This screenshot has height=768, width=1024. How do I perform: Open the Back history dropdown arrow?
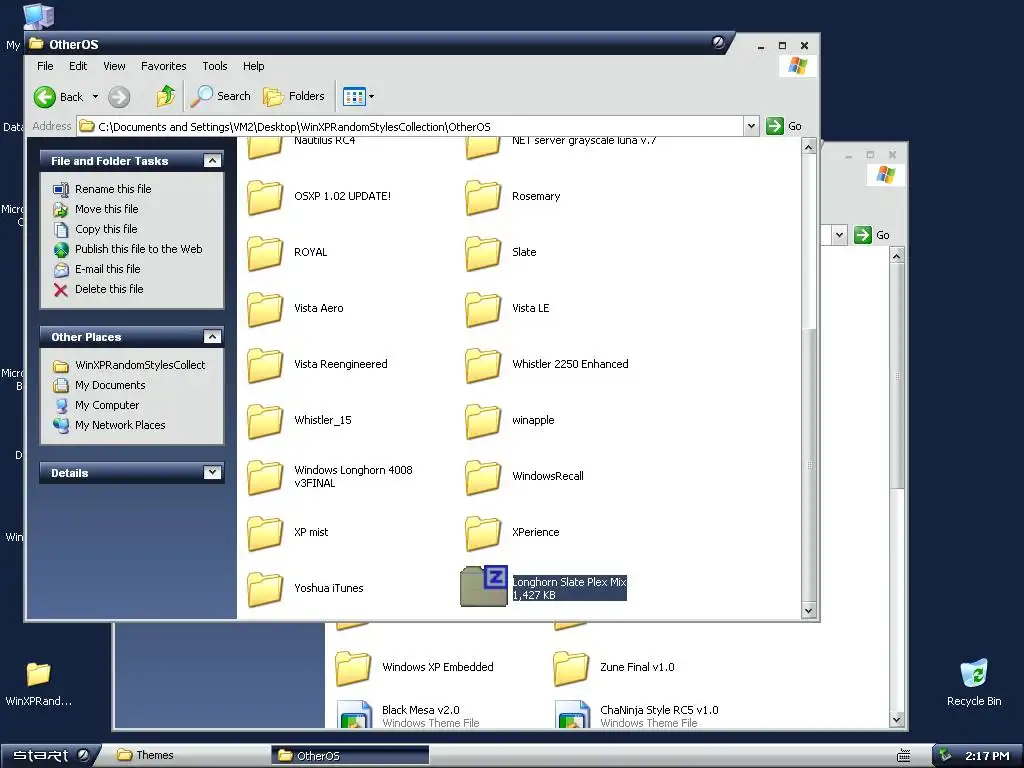pyautogui.click(x=95, y=97)
